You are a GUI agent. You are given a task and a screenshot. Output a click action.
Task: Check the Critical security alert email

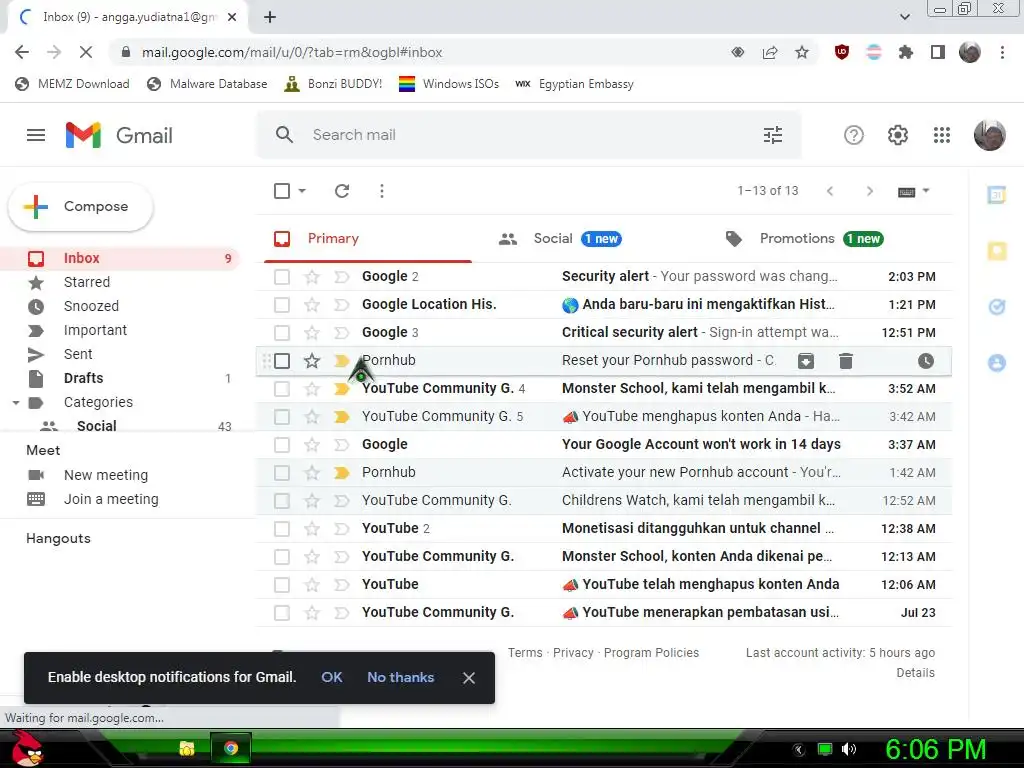coord(282,333)
